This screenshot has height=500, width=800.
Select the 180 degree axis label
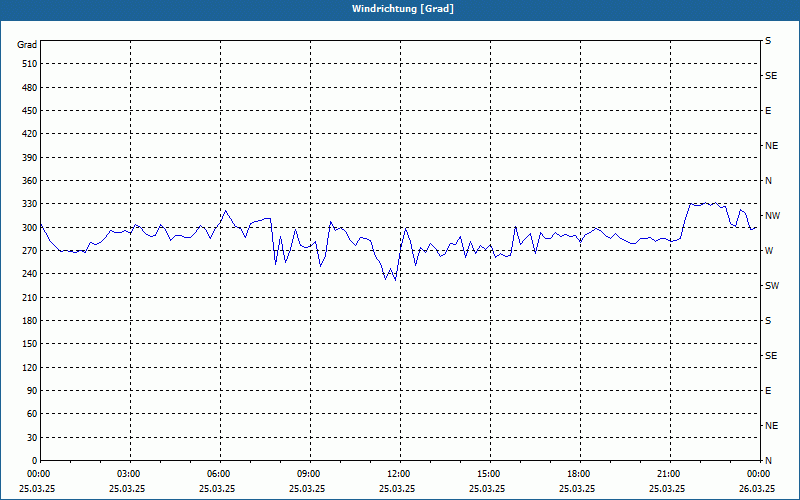tap(29, 321)
